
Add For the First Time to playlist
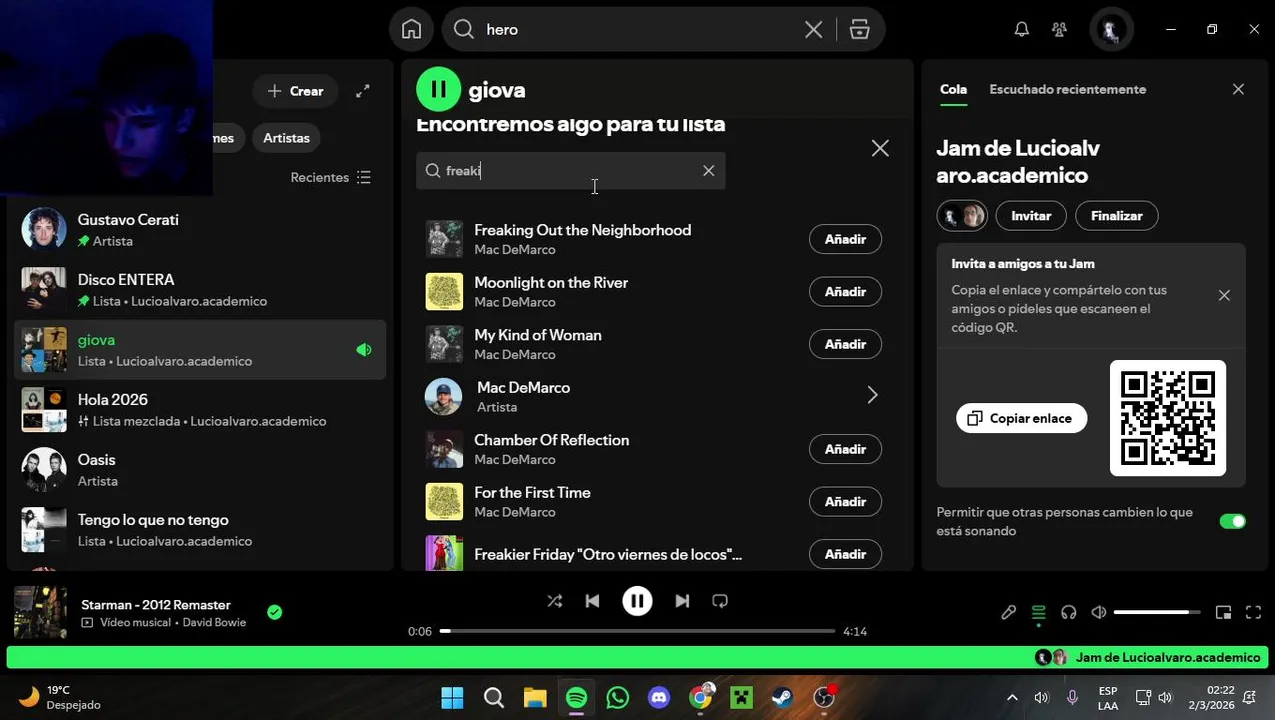[845, 502]
